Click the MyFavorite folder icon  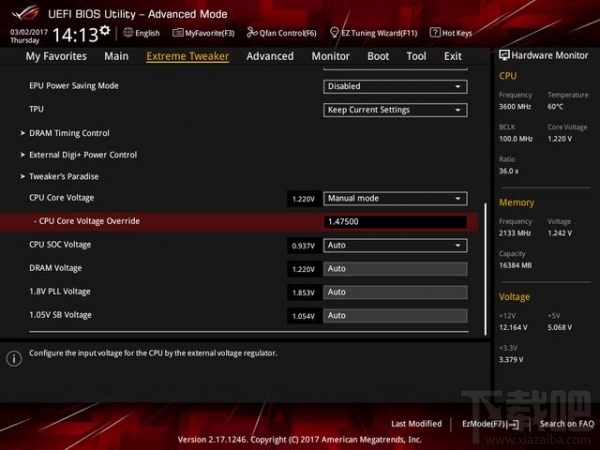pos(178,33)
